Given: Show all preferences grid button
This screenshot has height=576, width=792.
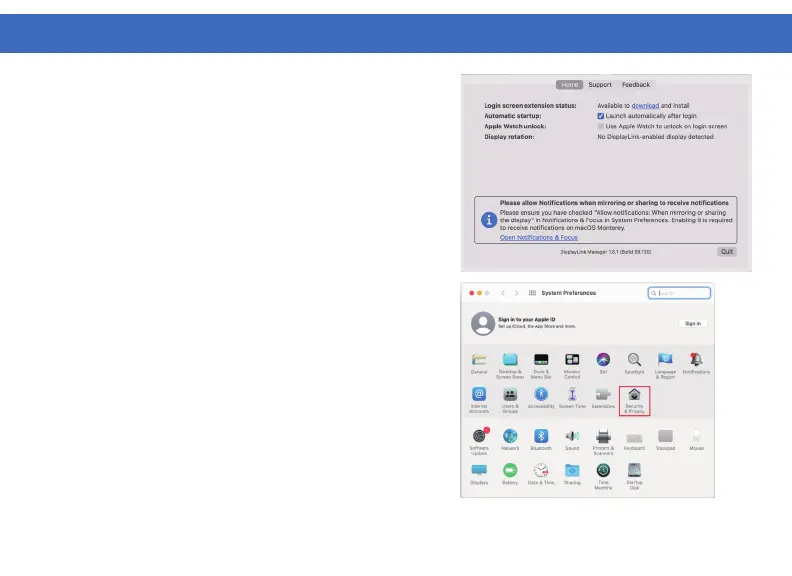Looking at the screenshot, I should coord(532,293).
